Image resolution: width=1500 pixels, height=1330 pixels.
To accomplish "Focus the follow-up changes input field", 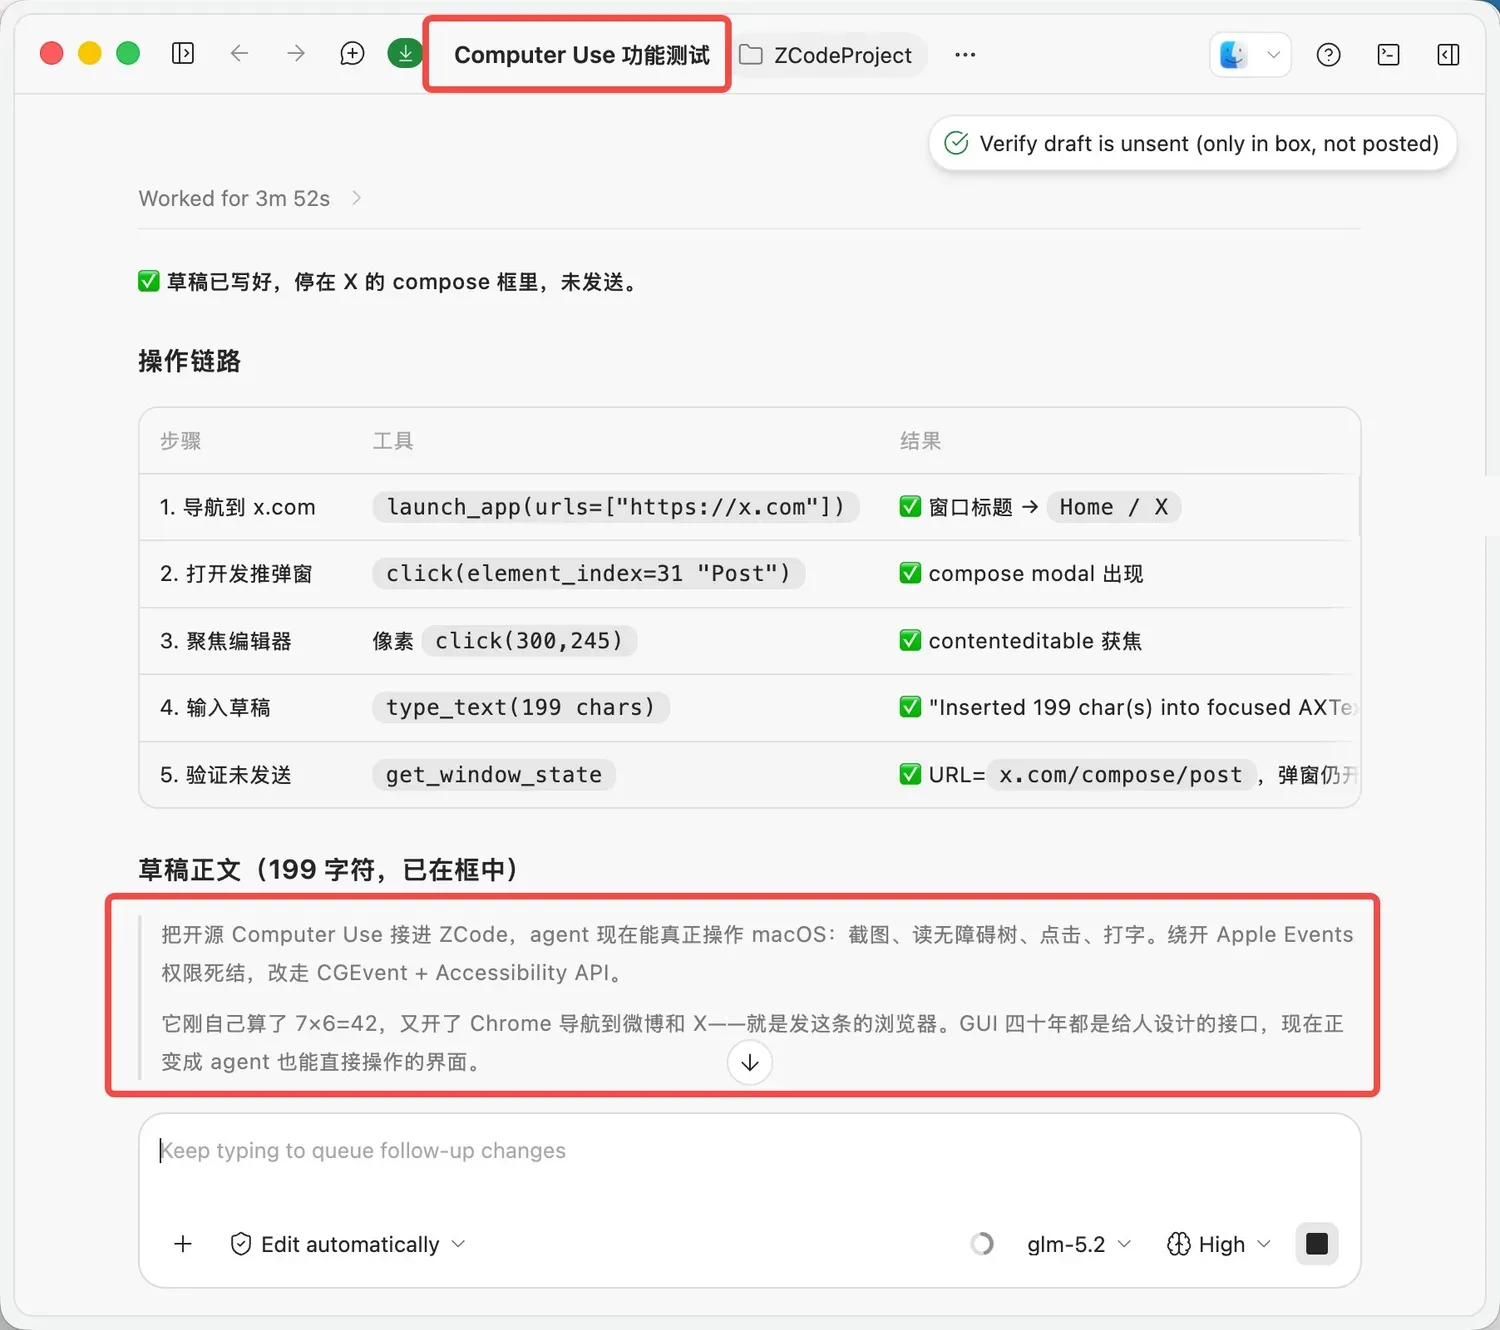I will 750,1151.
